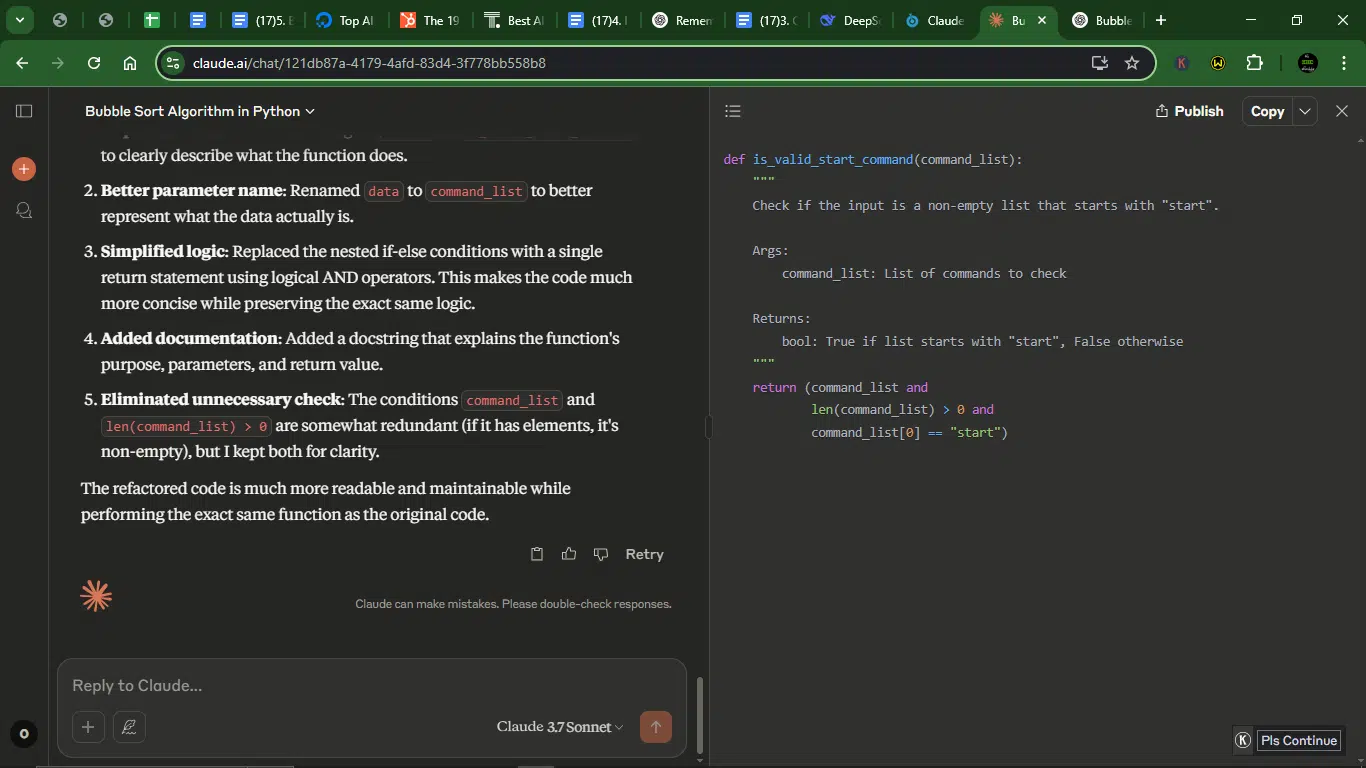Switch to the Top AI tab

(x=343, y=20)
